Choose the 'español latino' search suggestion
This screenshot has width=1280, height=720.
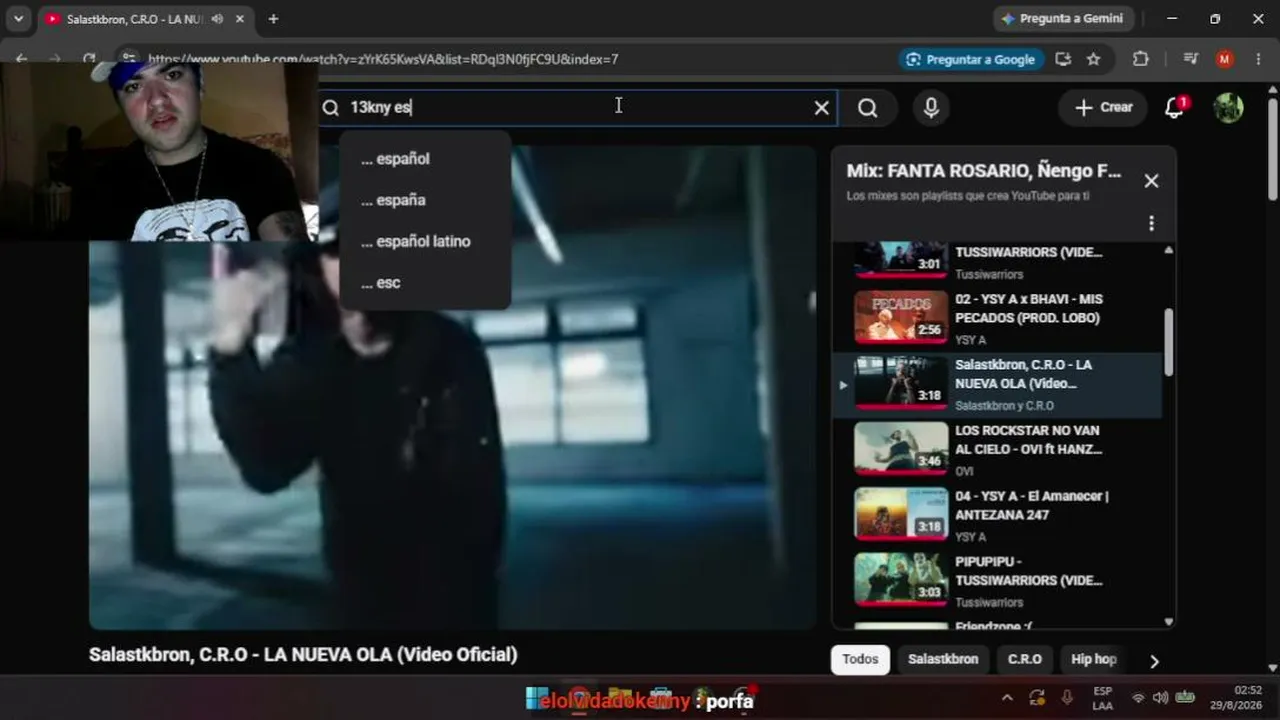425,241
